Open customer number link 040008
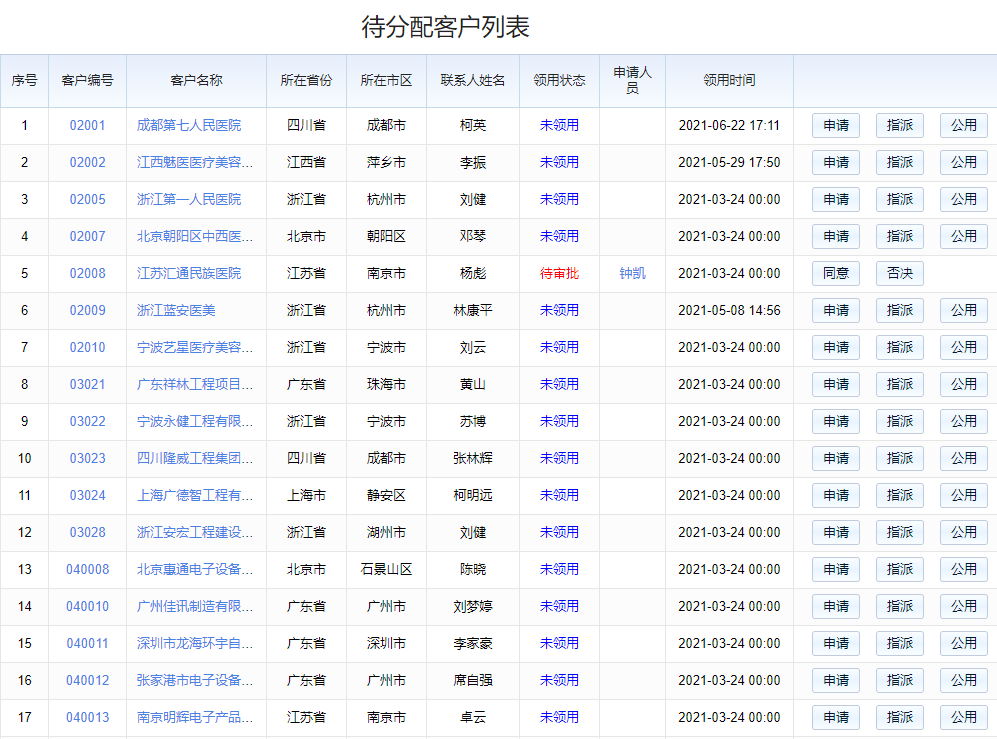The image size is (997, 739). [x=87, y=570]
